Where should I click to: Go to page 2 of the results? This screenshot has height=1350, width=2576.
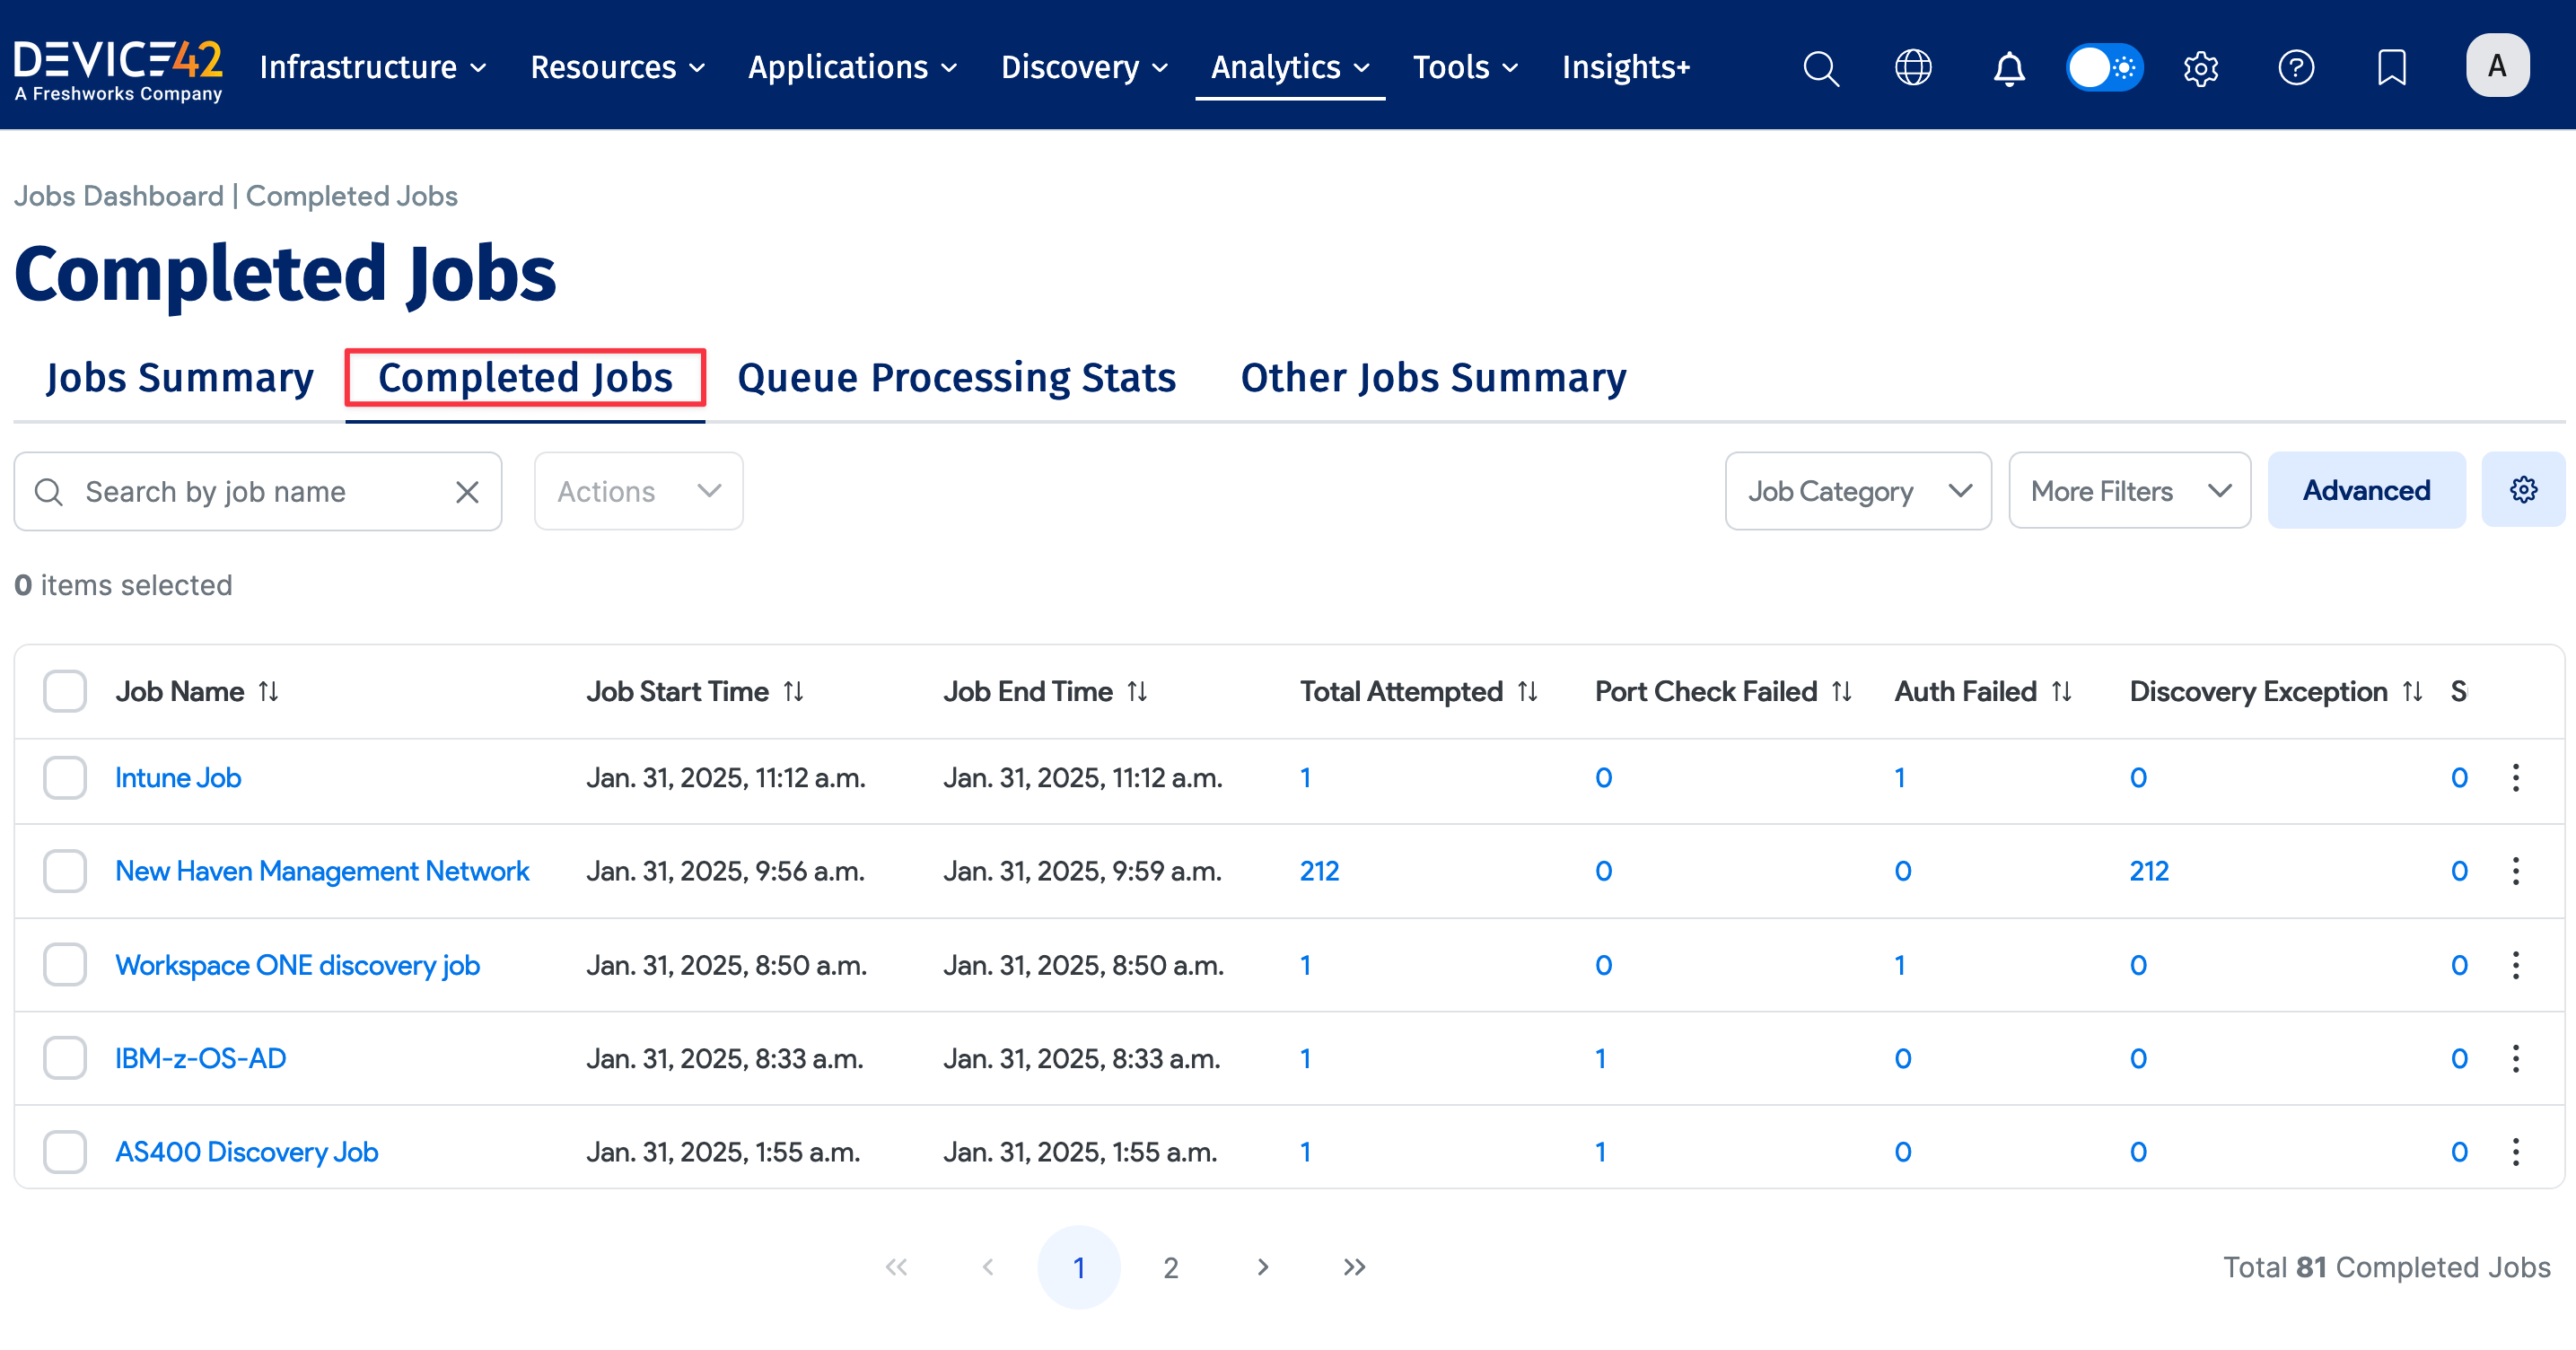pos(1170,1266)
